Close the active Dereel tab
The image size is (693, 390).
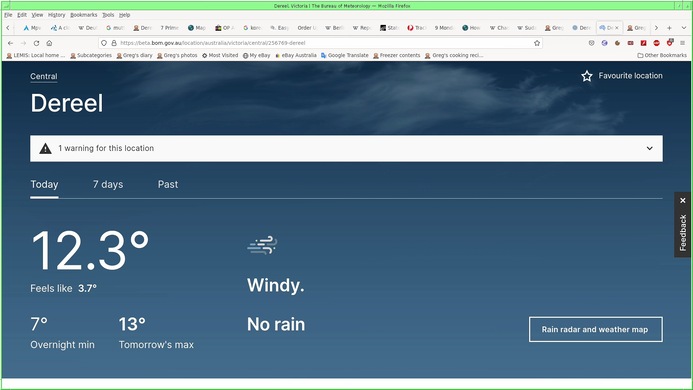[617, 27]
